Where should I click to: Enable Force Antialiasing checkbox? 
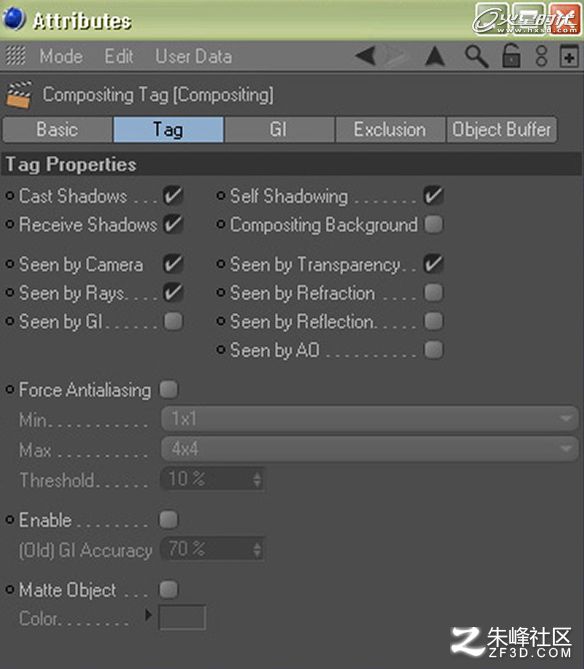(x=169, y=390)
